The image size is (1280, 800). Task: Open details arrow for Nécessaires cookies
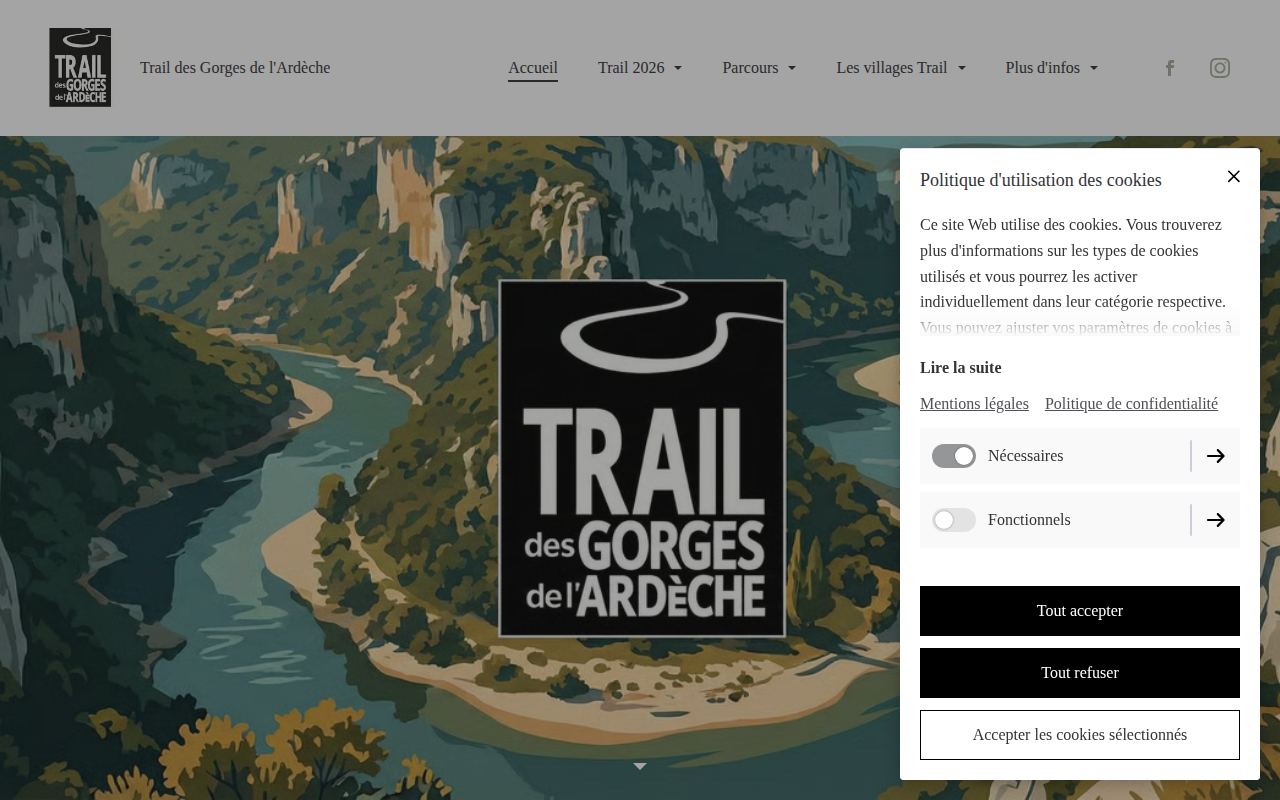tap(1216, 456)
